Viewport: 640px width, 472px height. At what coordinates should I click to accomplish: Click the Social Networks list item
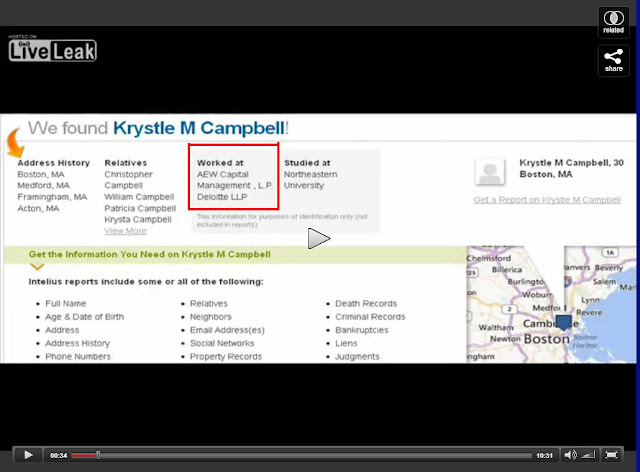click(222, 343)
